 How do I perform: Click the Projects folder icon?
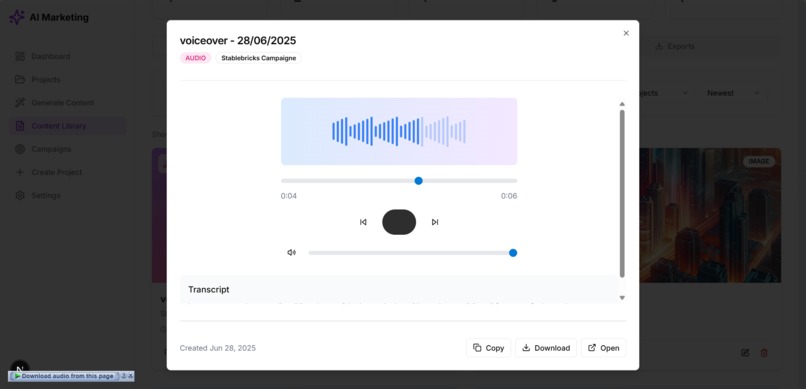click(x=20, y=80)
